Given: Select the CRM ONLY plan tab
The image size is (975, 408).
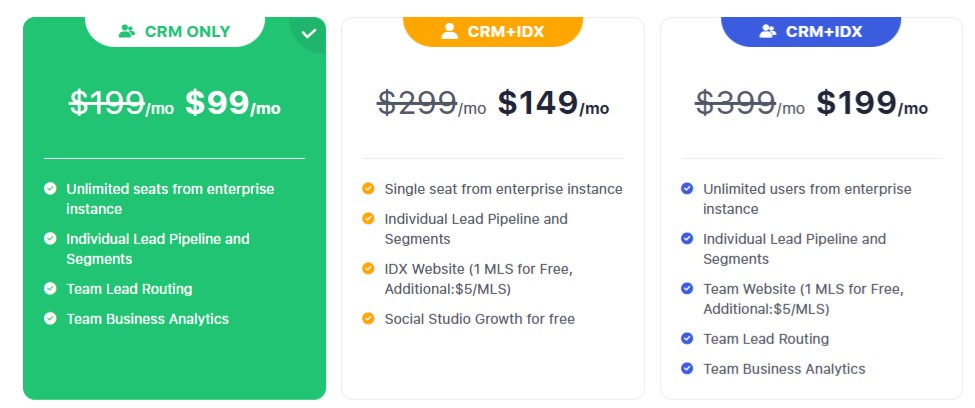Looking at the screenshot, I should coord(175,31).
